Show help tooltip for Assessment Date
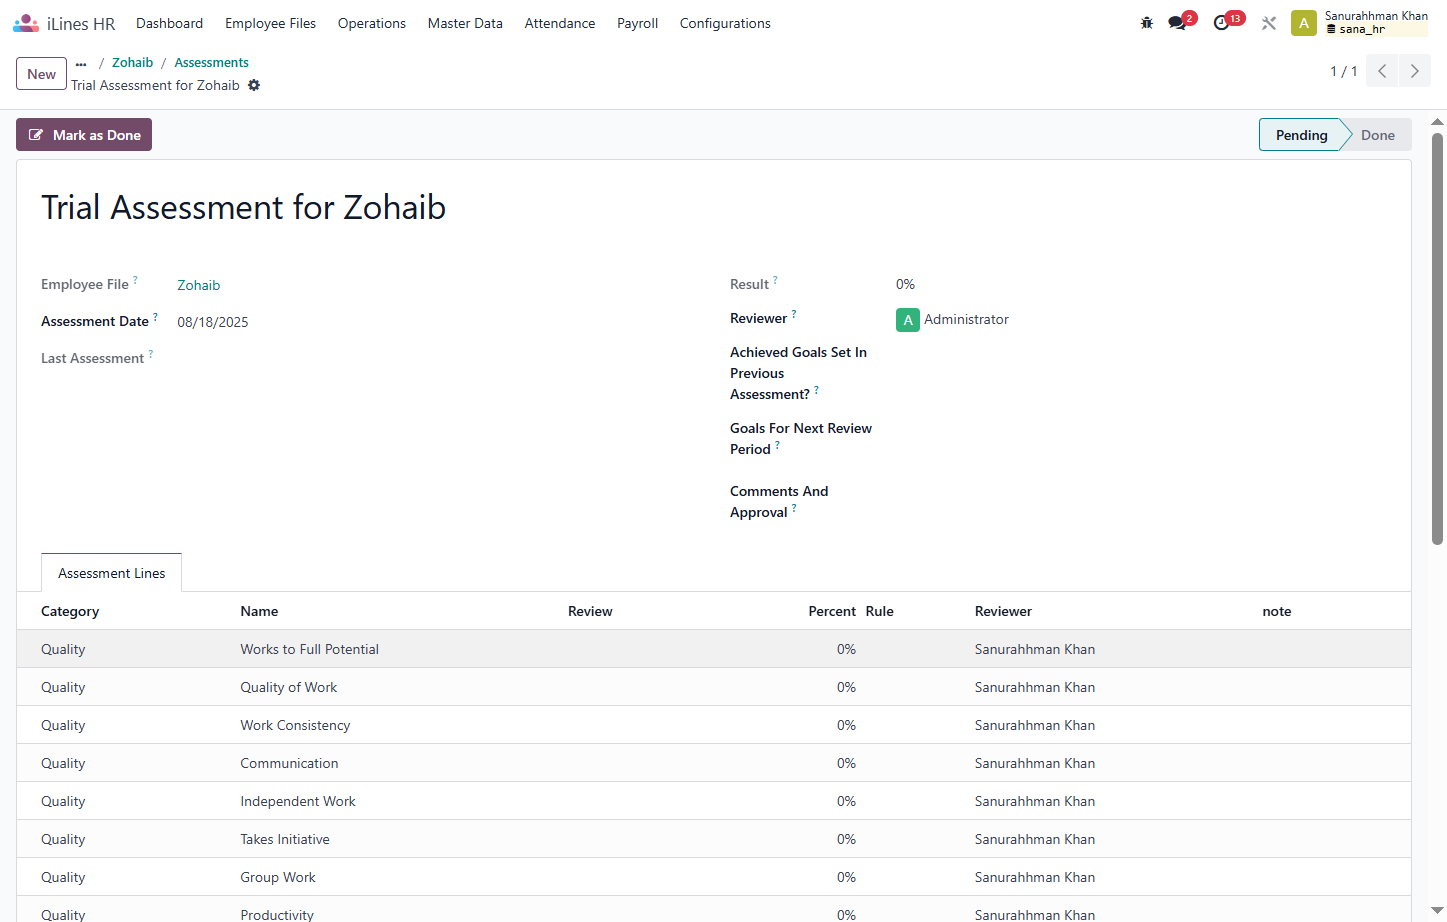This screenshot has width=1447, height=922. point(155,316)
